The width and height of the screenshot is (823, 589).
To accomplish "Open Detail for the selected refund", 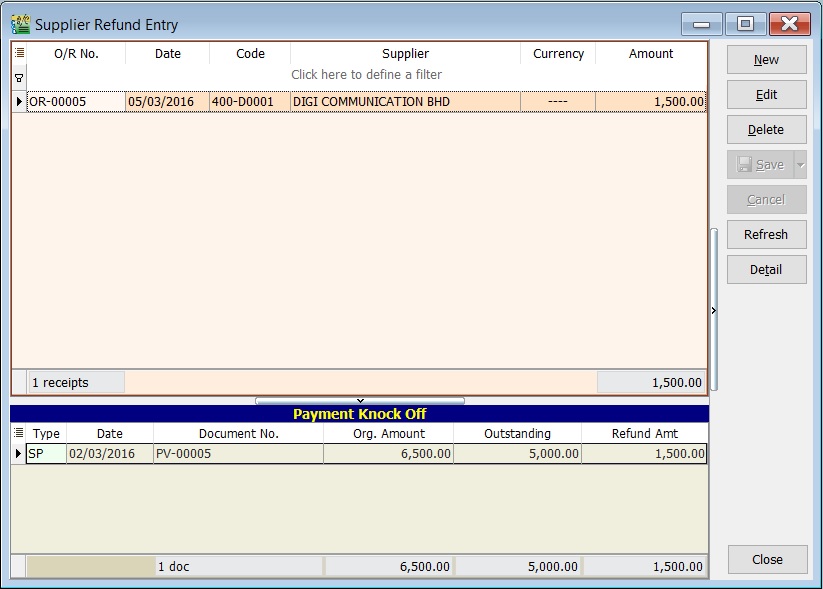I will (x=766, y=269).
